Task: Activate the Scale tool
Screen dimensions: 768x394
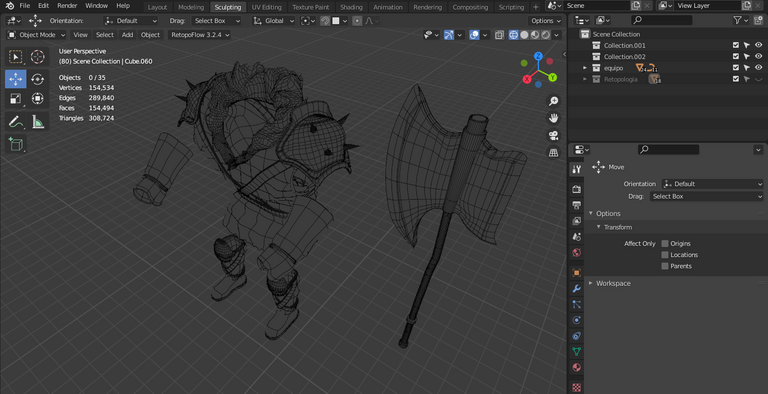Action: (x=16, y=99)
